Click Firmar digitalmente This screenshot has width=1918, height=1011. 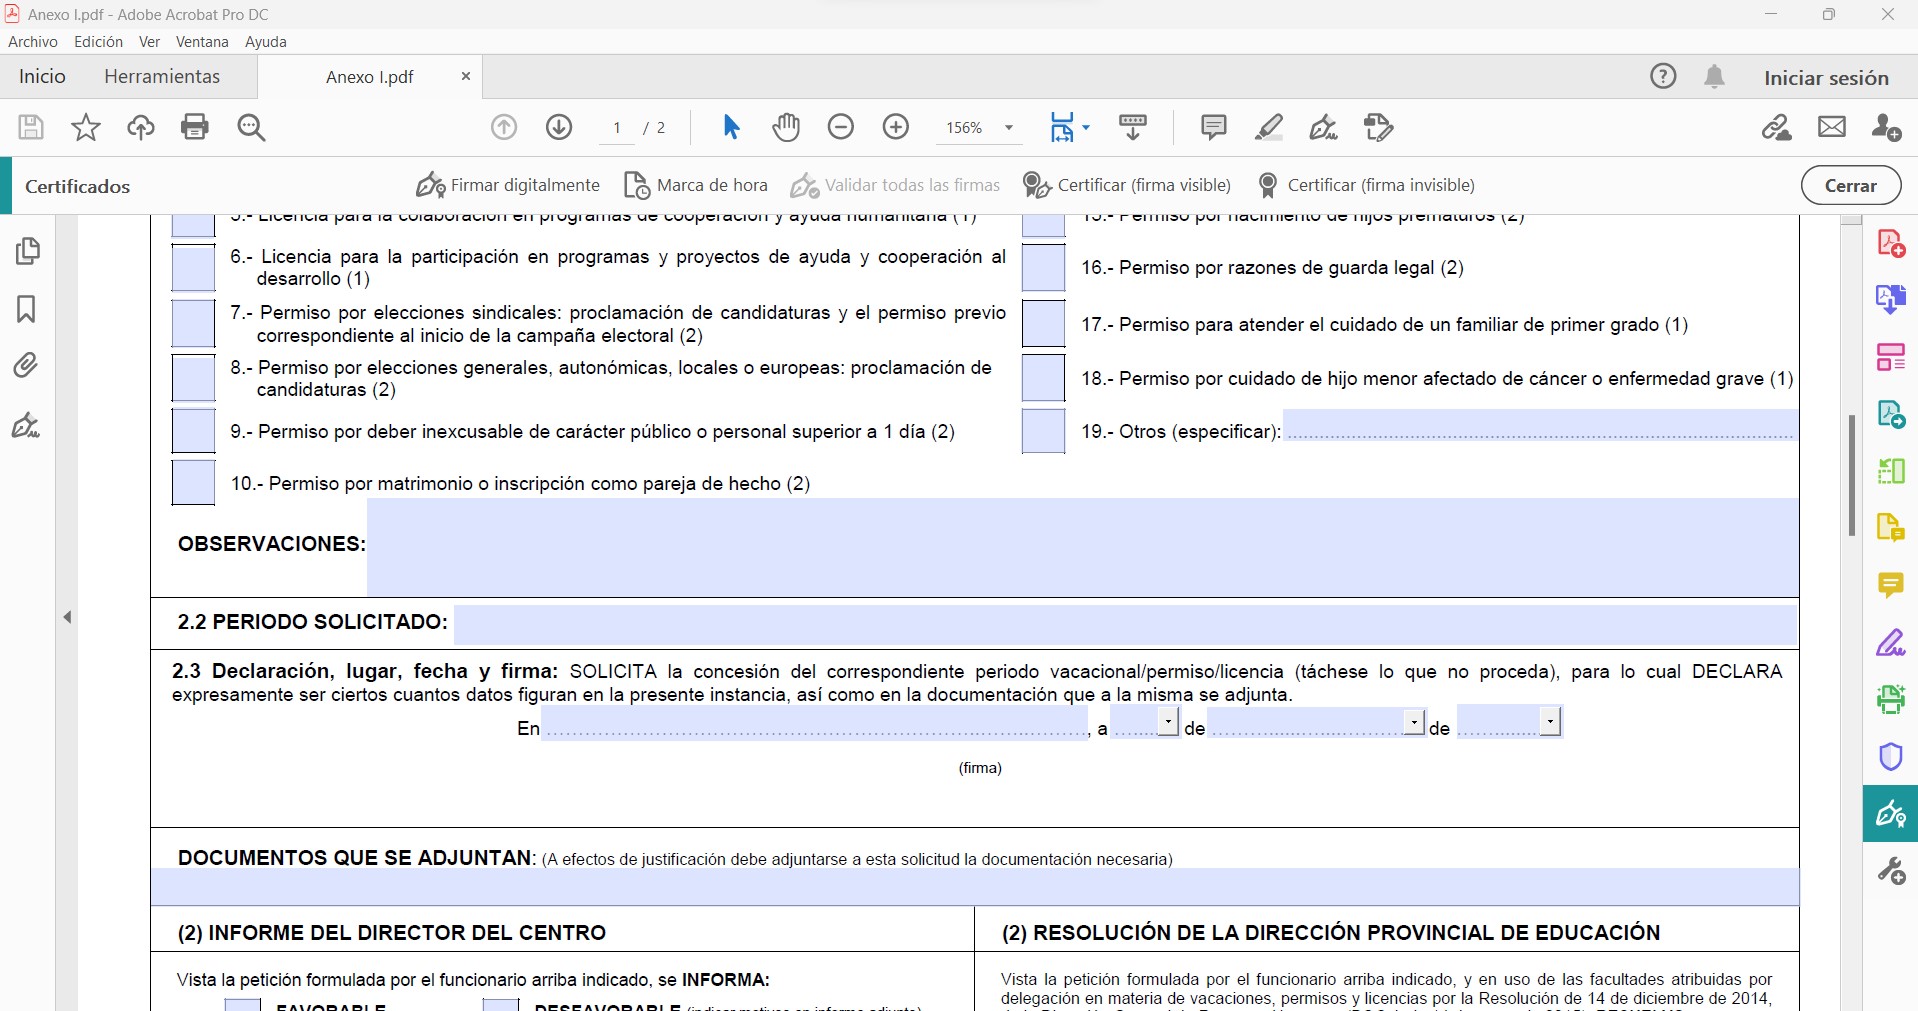[x=508, y=185]
